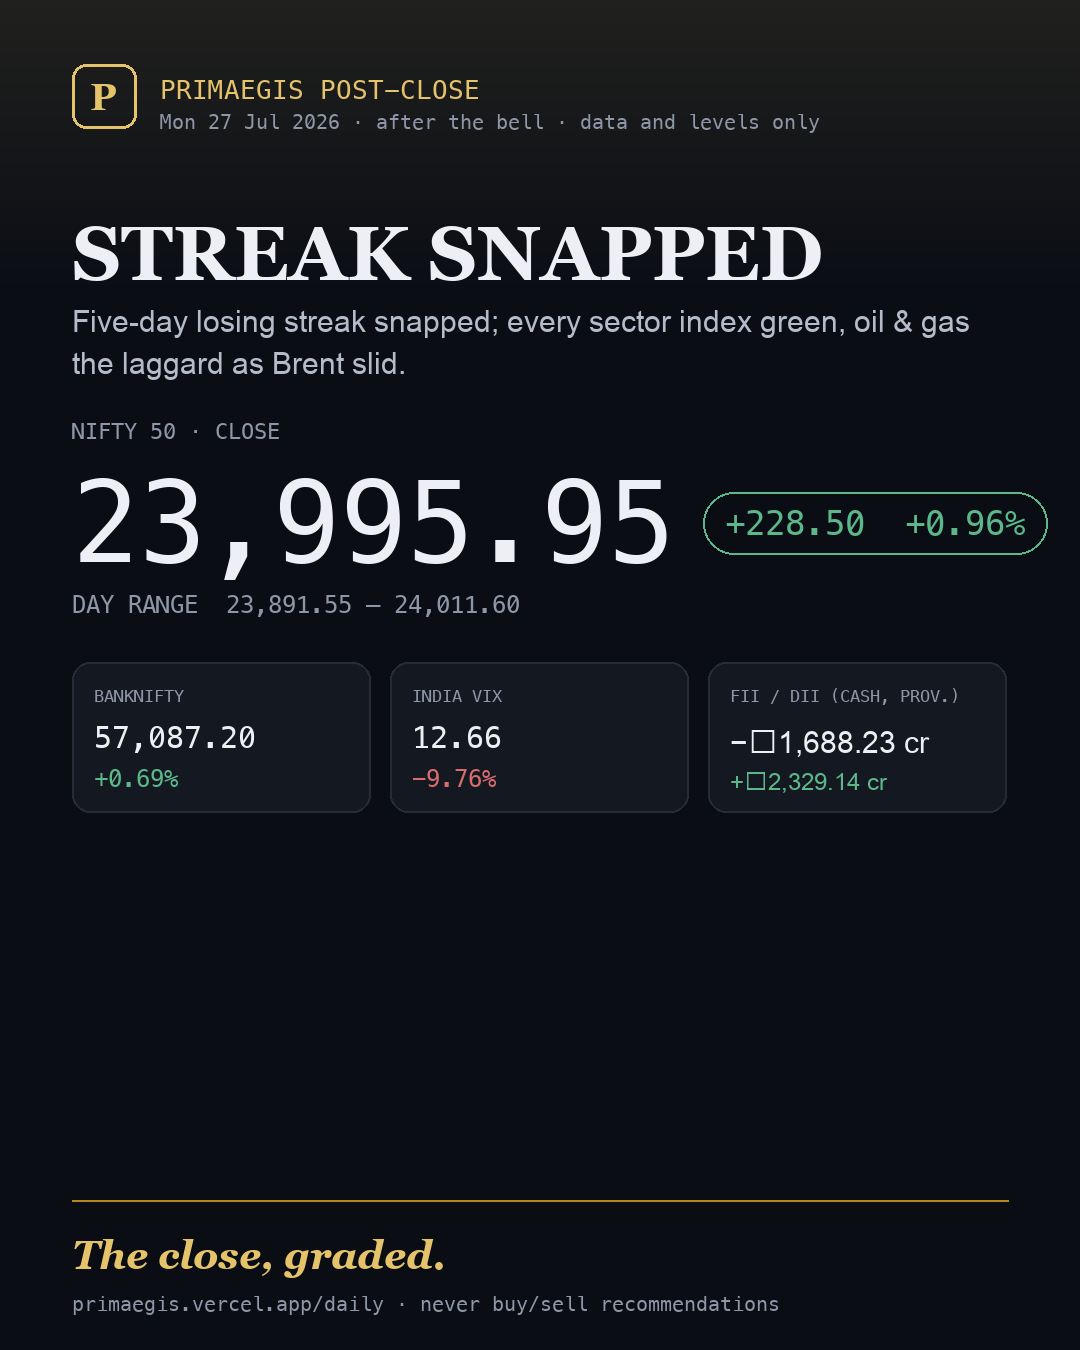This screenshot has height=1350, width=1080.
Task: Open the primaegis.vercel.app/daily link
Action: pyautogui.click(x=228, y=1304)
